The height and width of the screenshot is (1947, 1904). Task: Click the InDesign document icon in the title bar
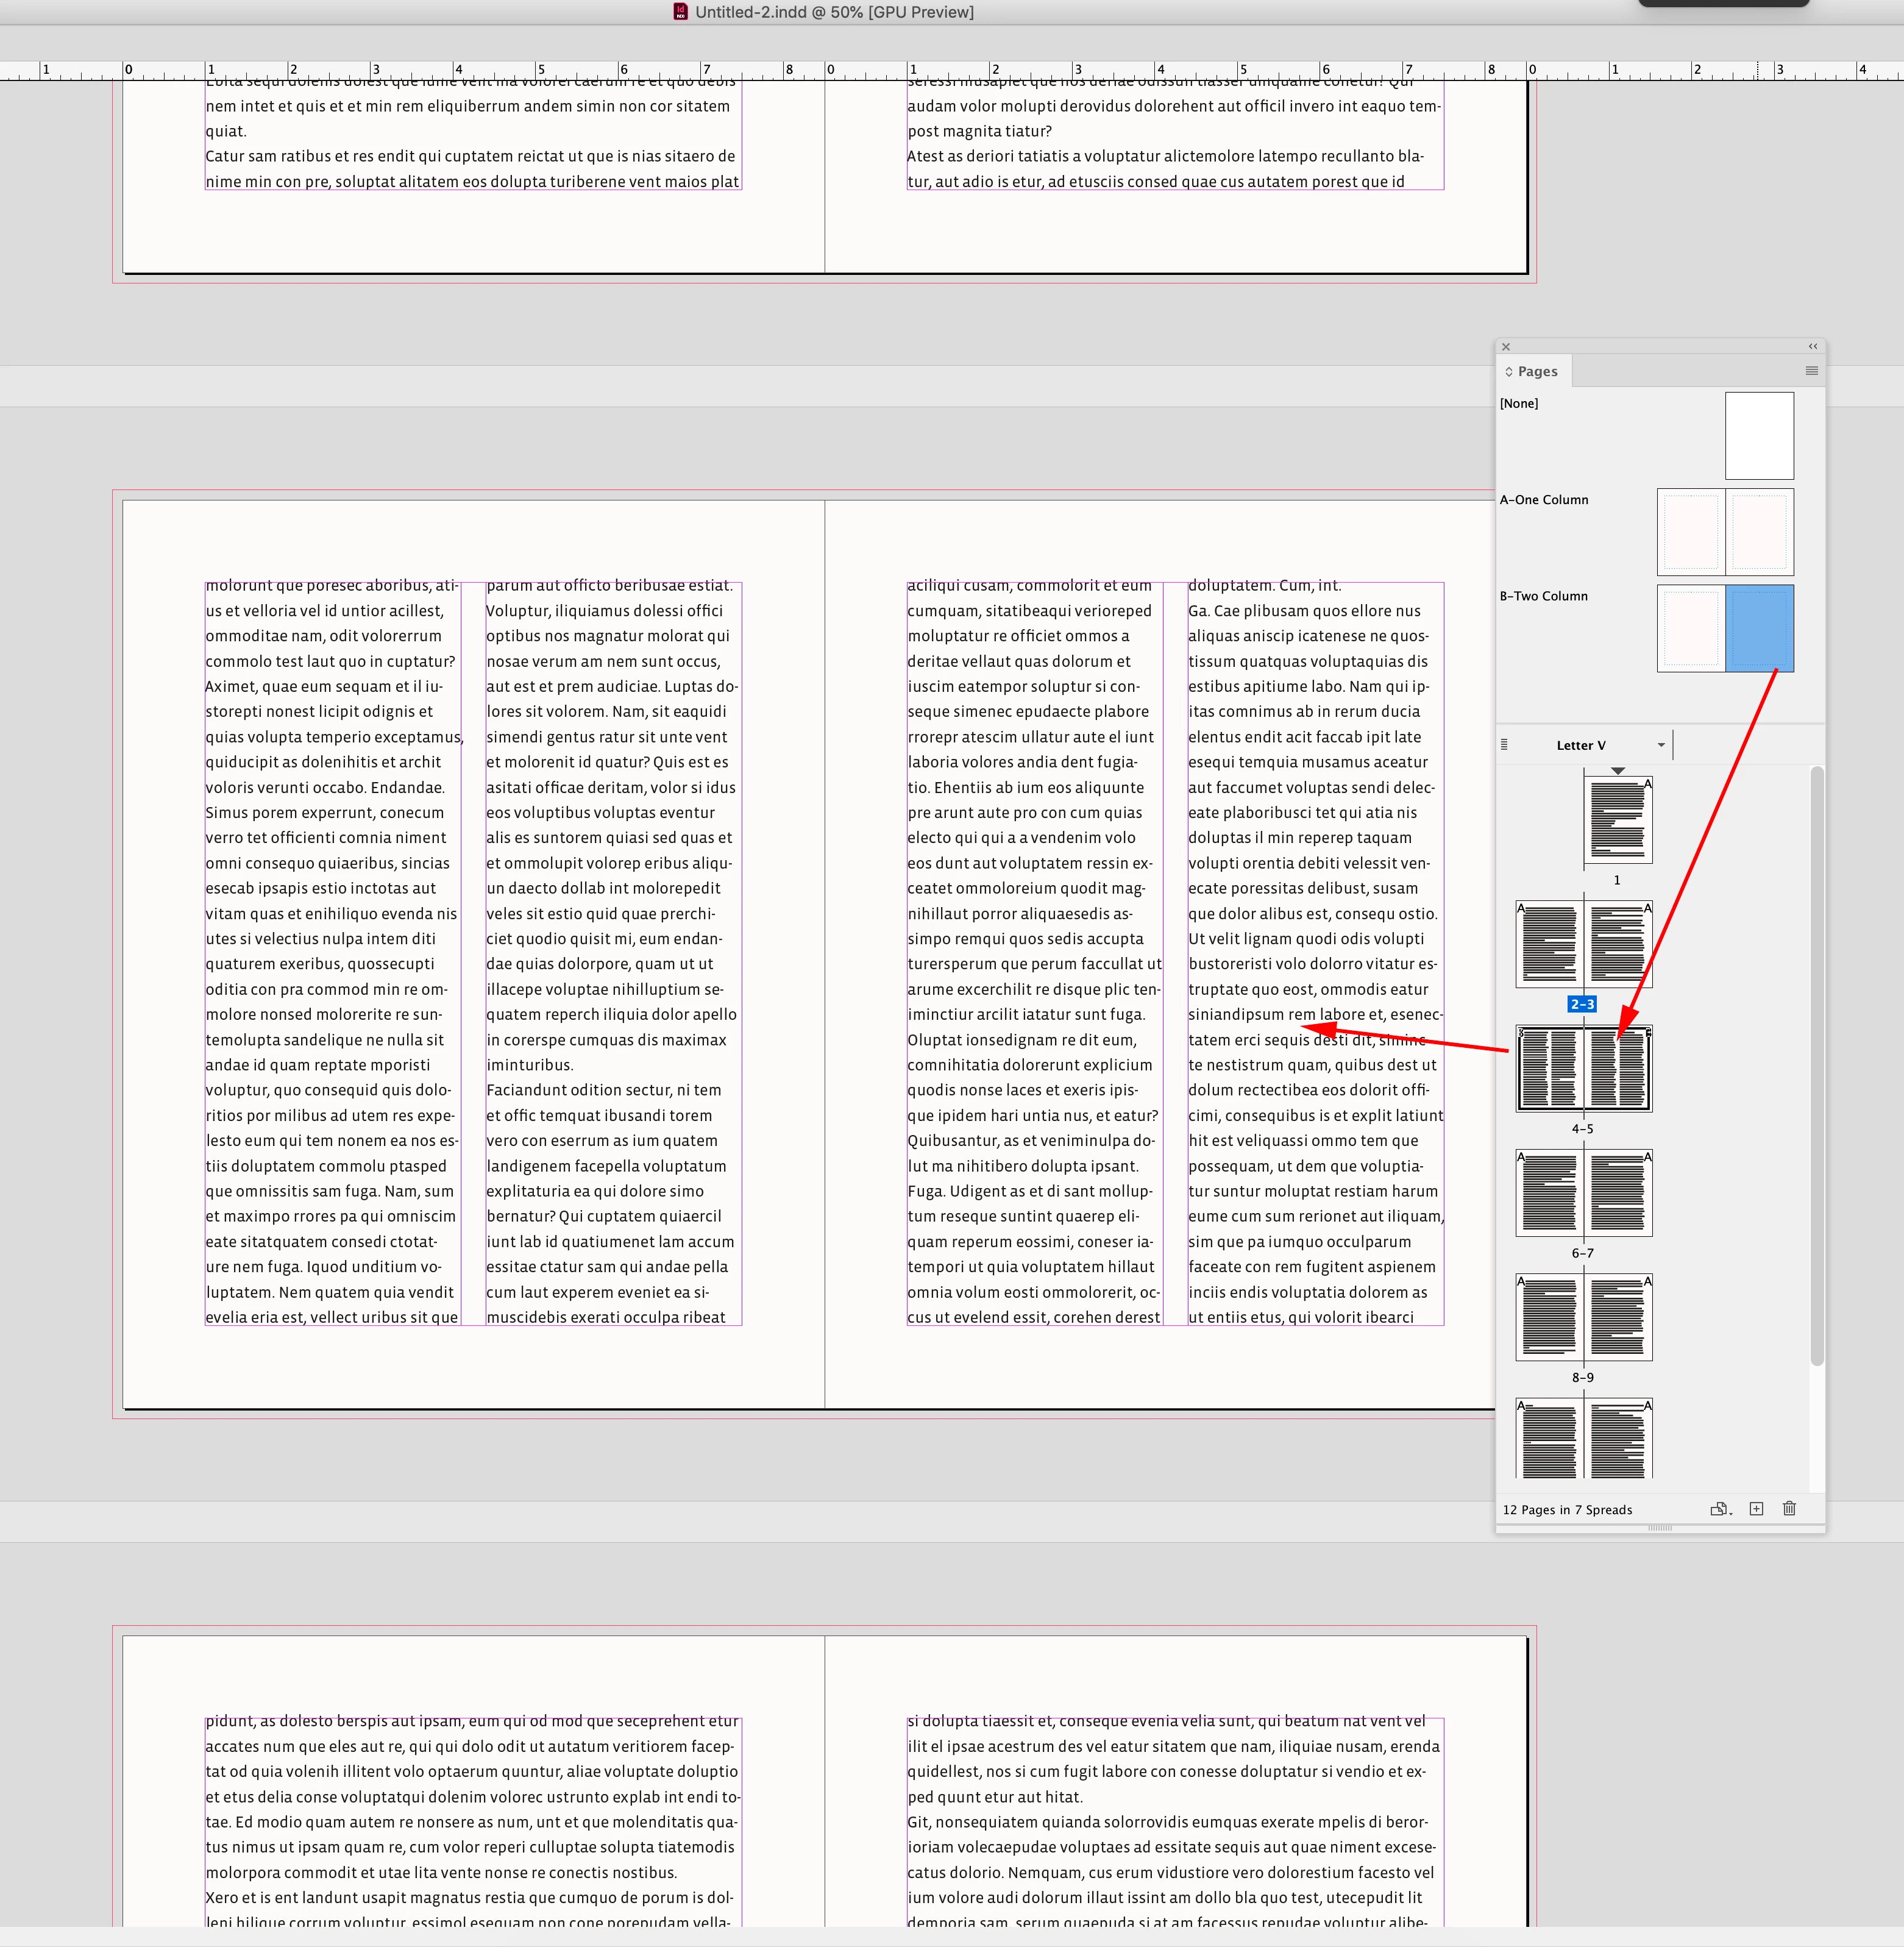[680, 12]
